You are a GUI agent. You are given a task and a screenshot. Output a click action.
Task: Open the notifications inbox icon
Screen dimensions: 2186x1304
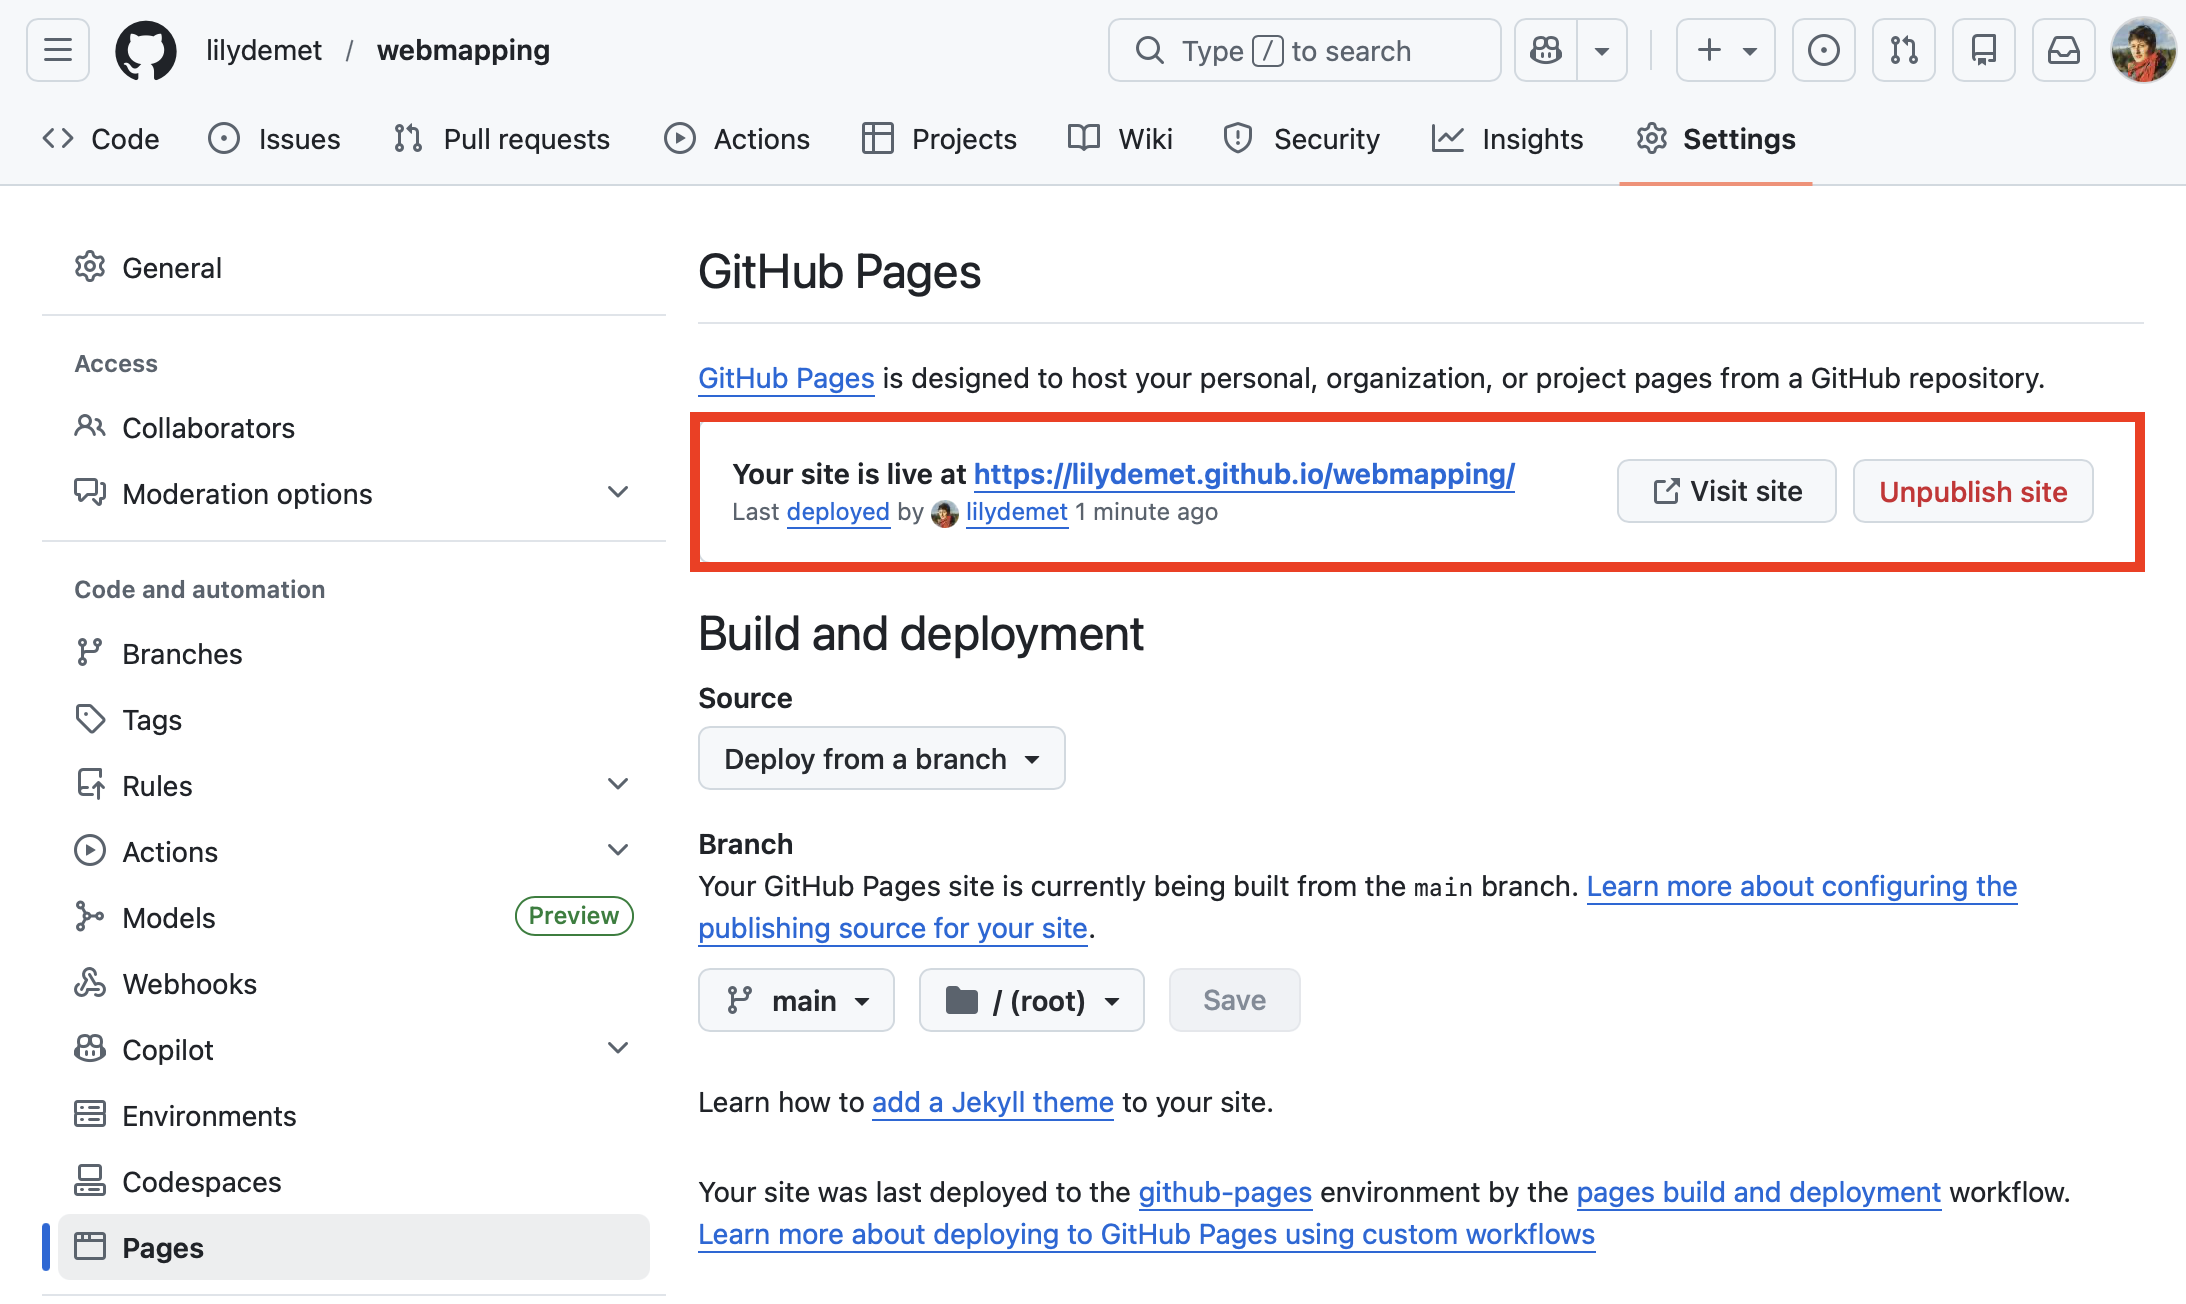pyautogui.click(x=2063, y=50)
